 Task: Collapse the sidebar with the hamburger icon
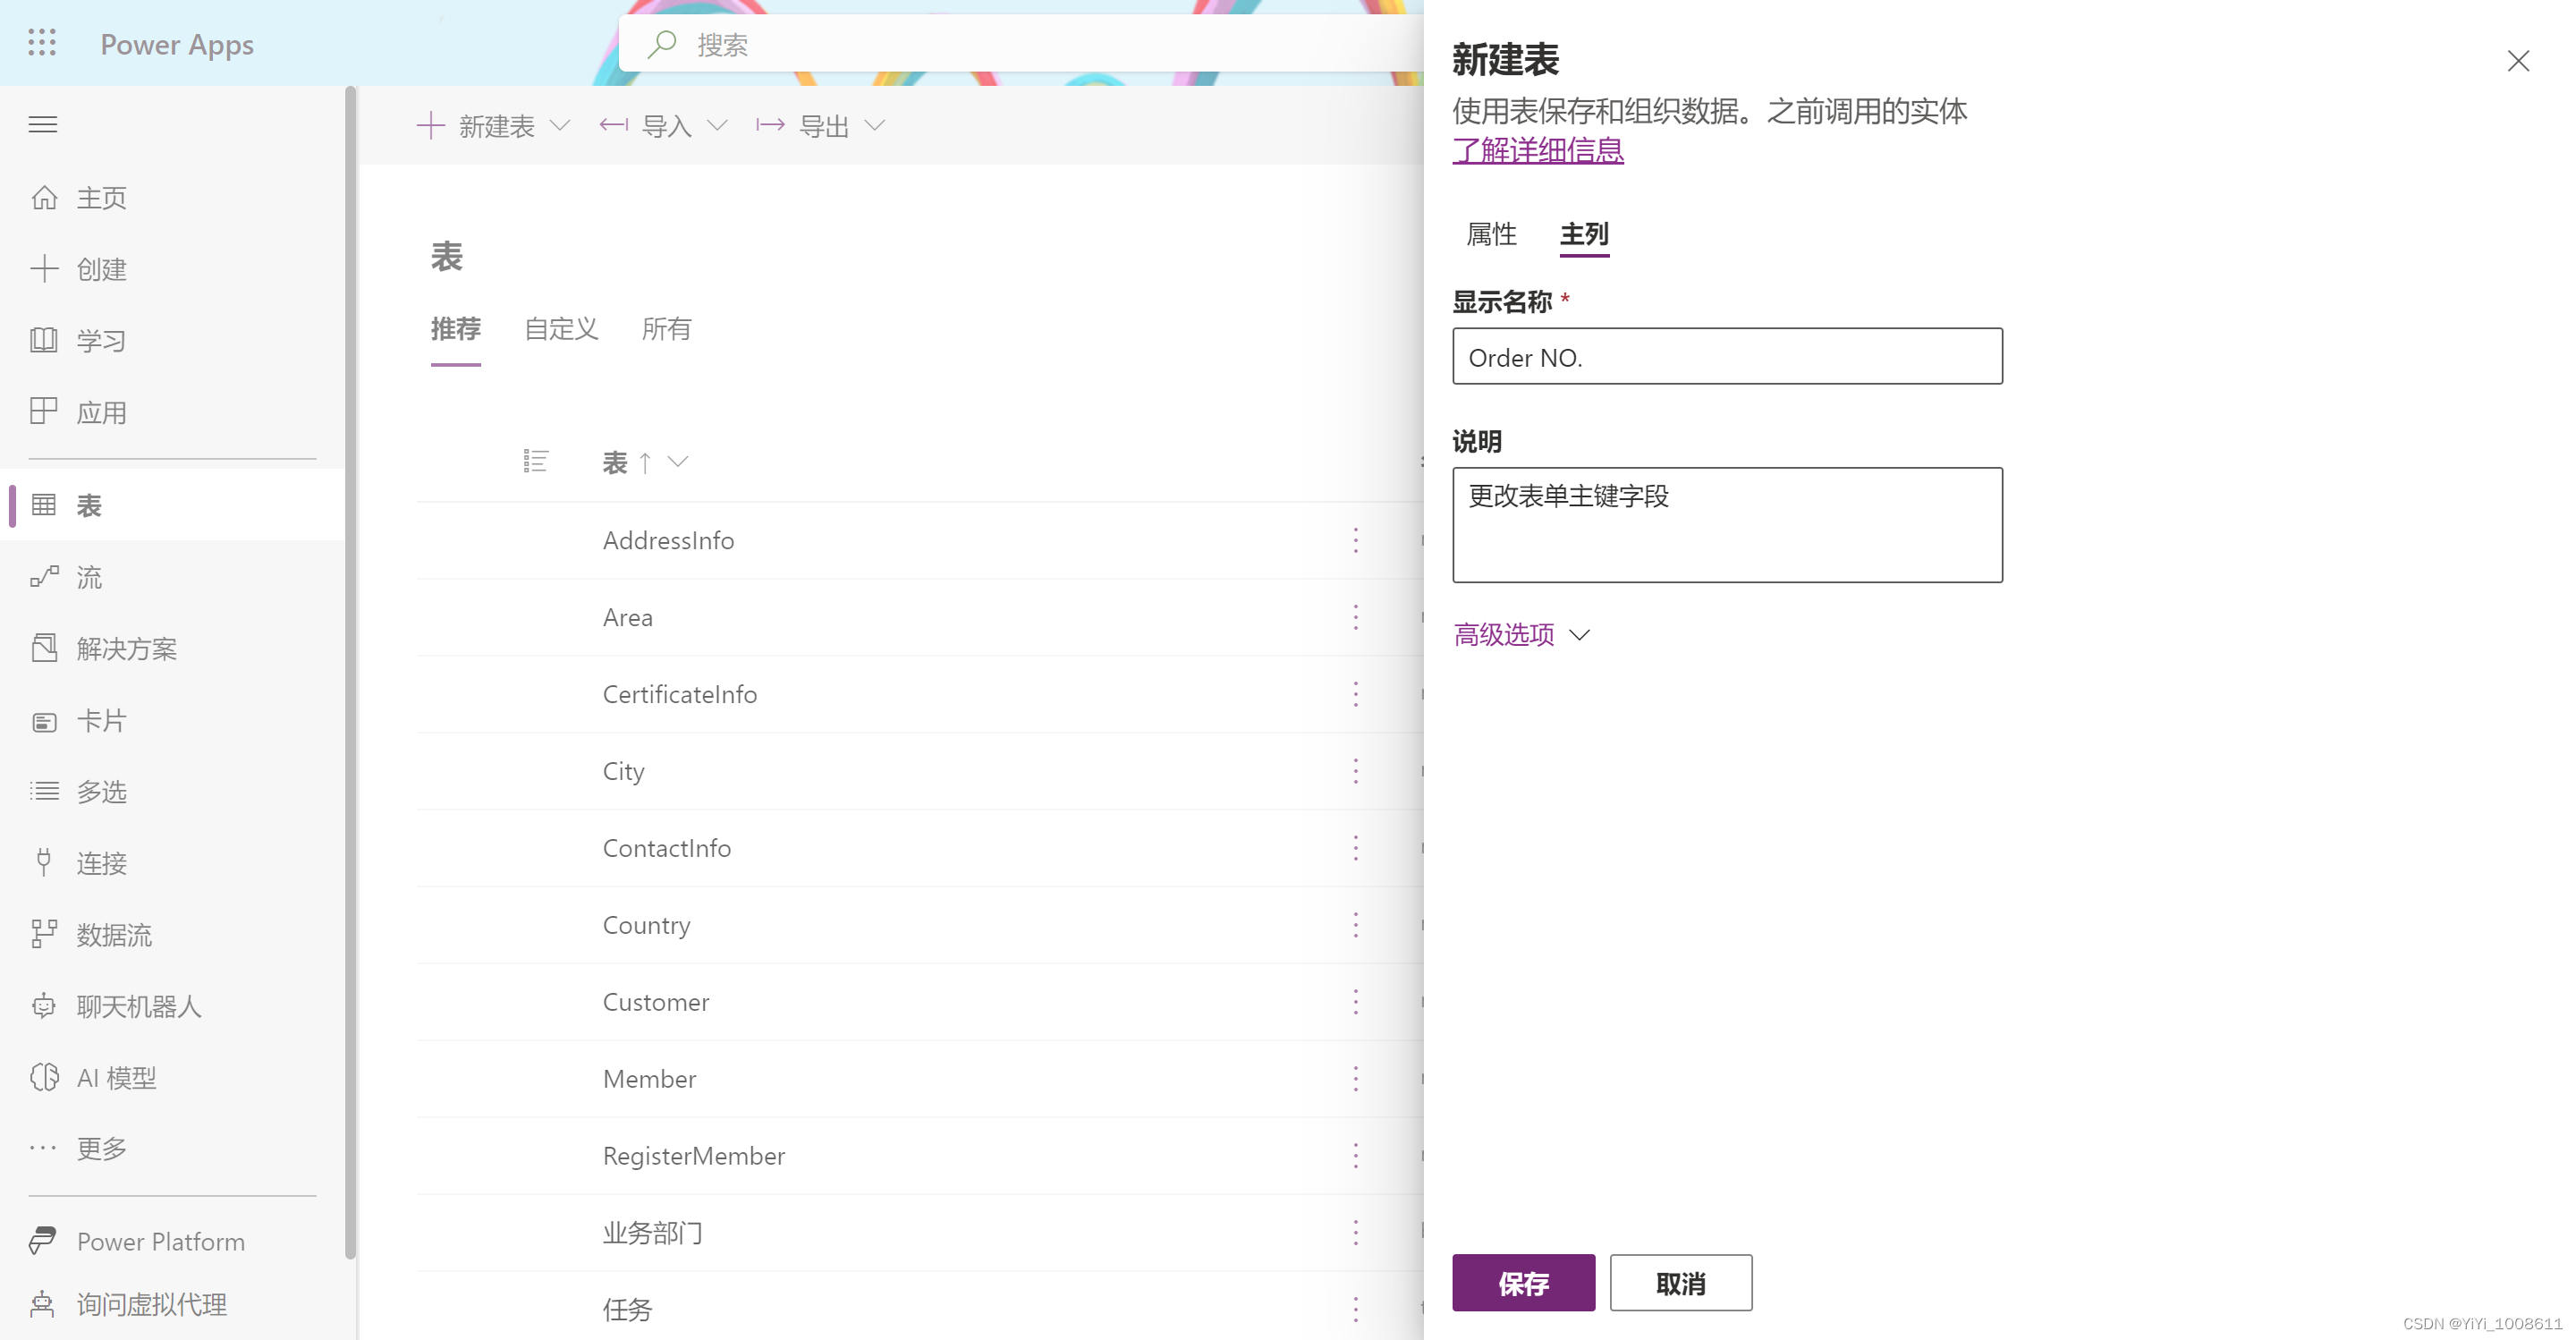(x=43, y=123)
